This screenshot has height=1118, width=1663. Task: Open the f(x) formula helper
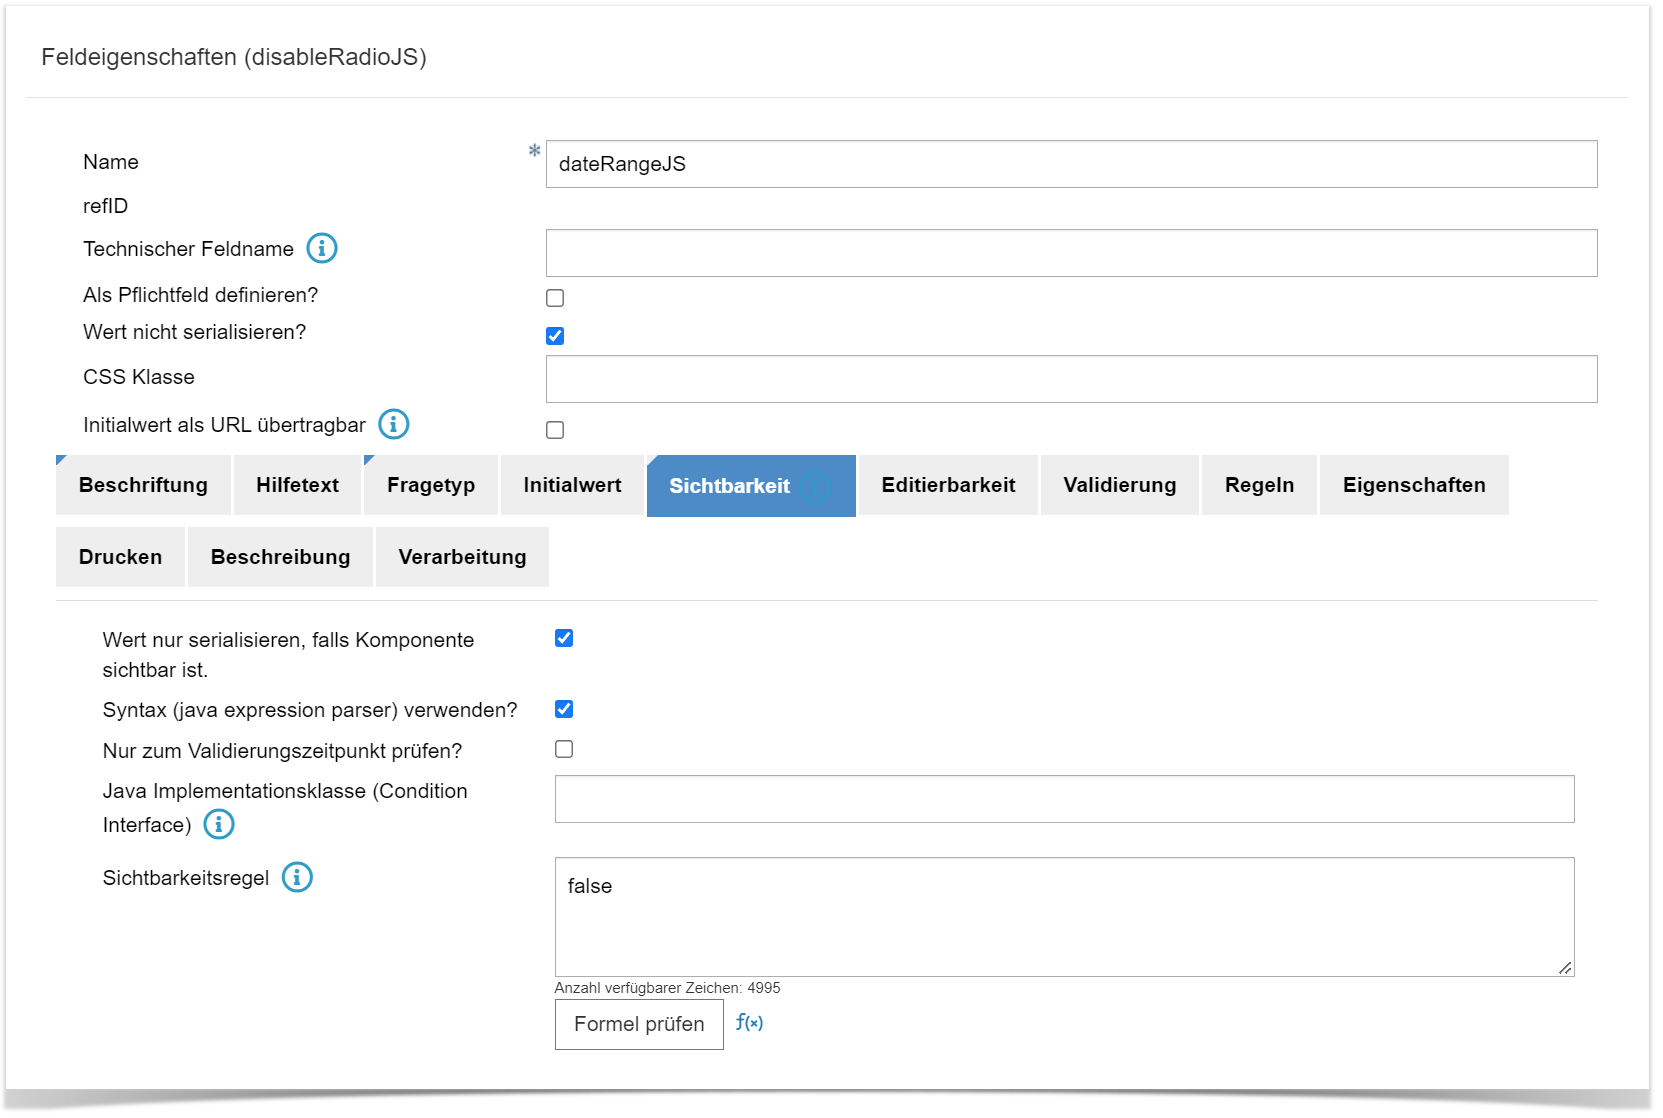click(x=750, y=1023)
